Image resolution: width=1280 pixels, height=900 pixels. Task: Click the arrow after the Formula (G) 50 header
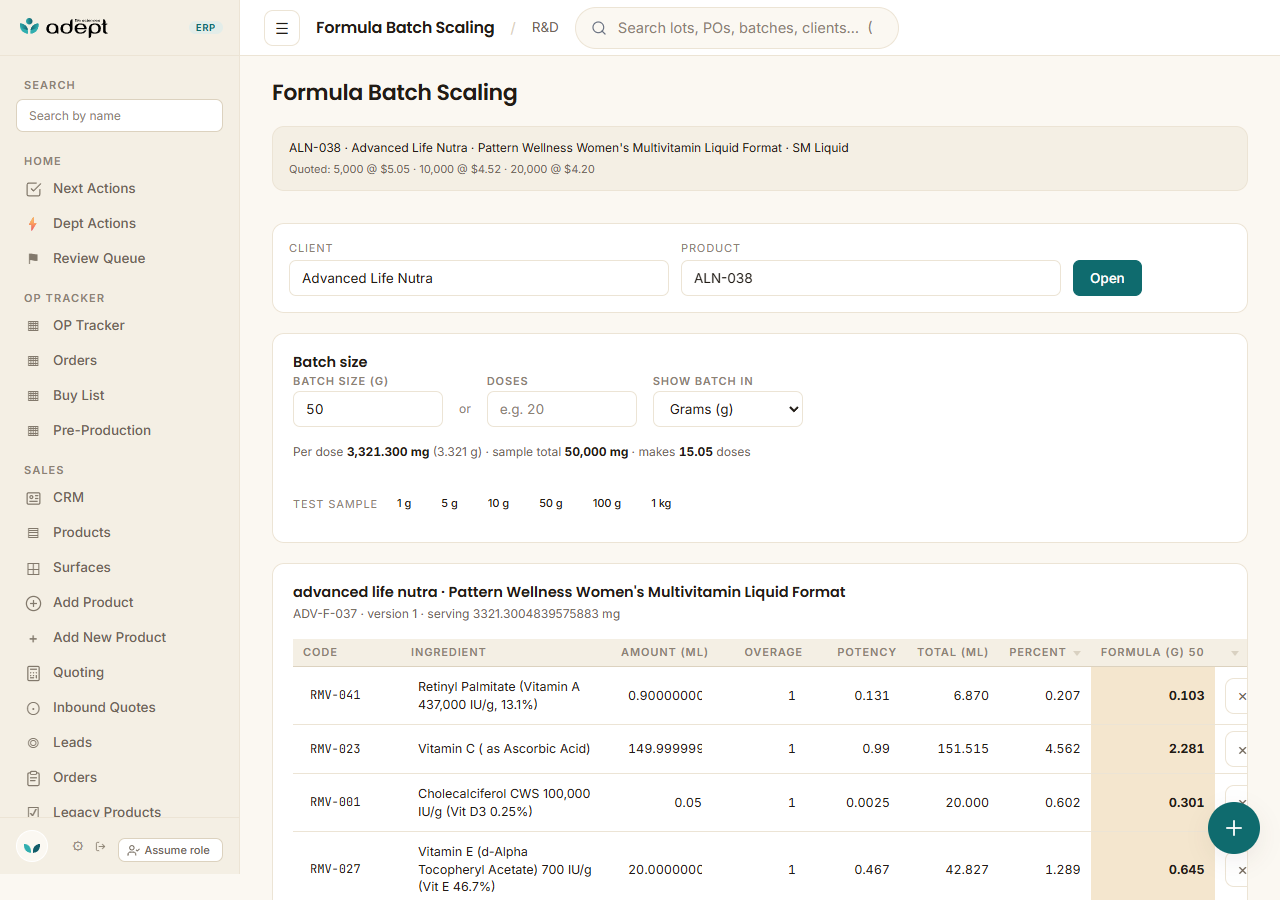pyautogui.click(x=1235, y=653)
